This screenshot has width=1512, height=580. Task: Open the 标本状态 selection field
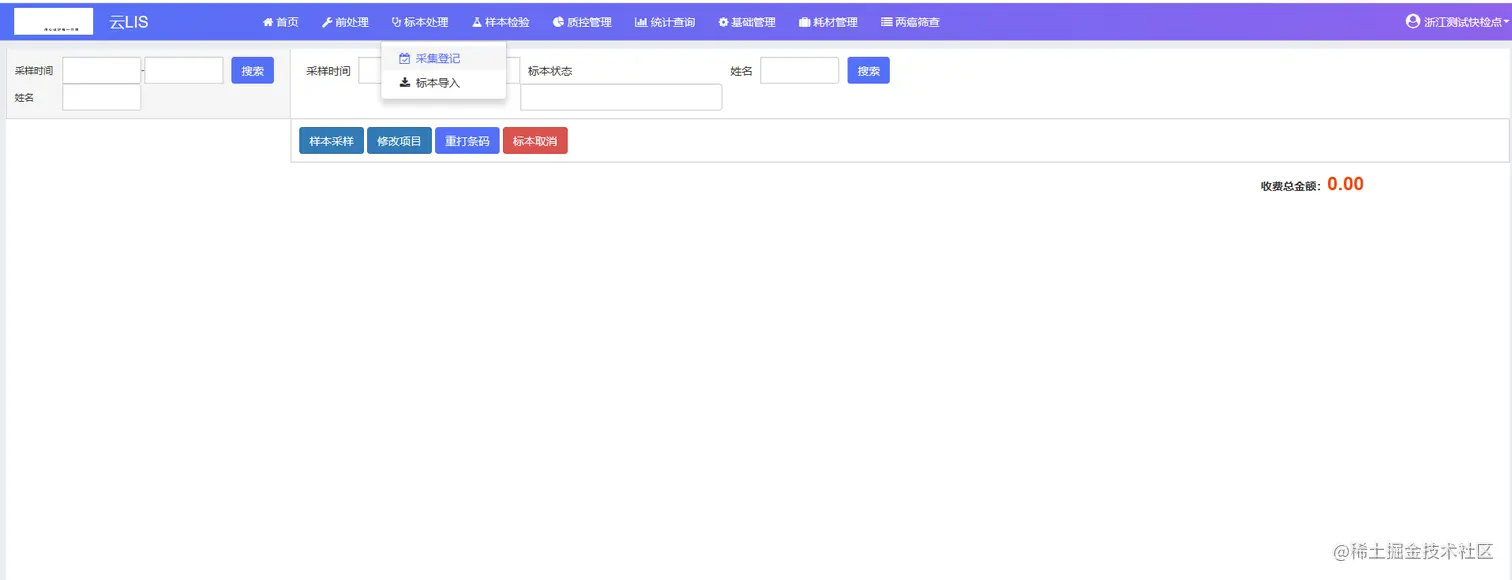[620, 97]
